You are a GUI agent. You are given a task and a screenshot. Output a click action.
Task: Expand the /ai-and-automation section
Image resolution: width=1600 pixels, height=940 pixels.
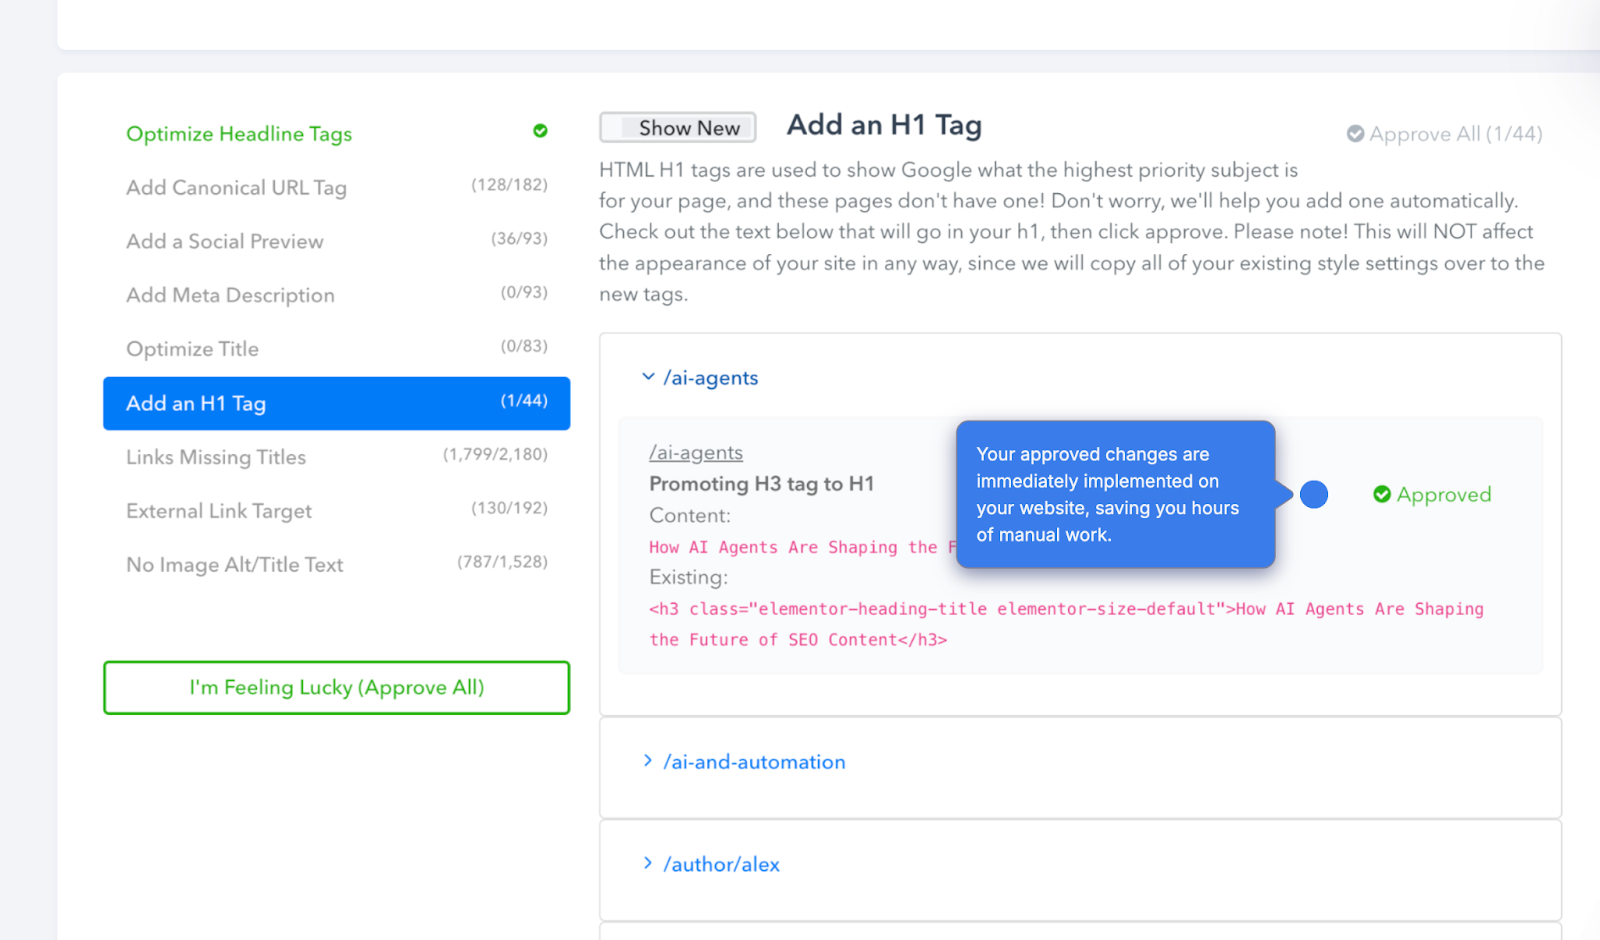(x=648, y=761)
